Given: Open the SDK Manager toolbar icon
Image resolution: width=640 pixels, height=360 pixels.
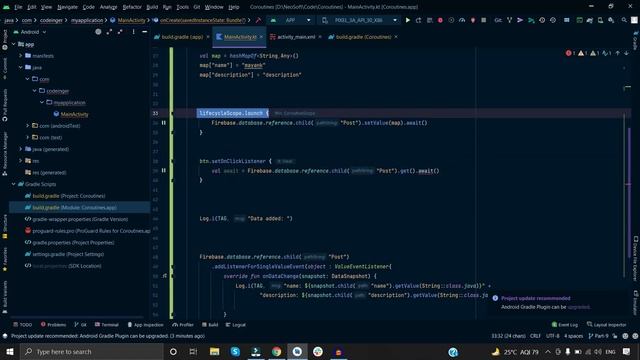Looking at the screenshot, I should [x=611, y=20].
